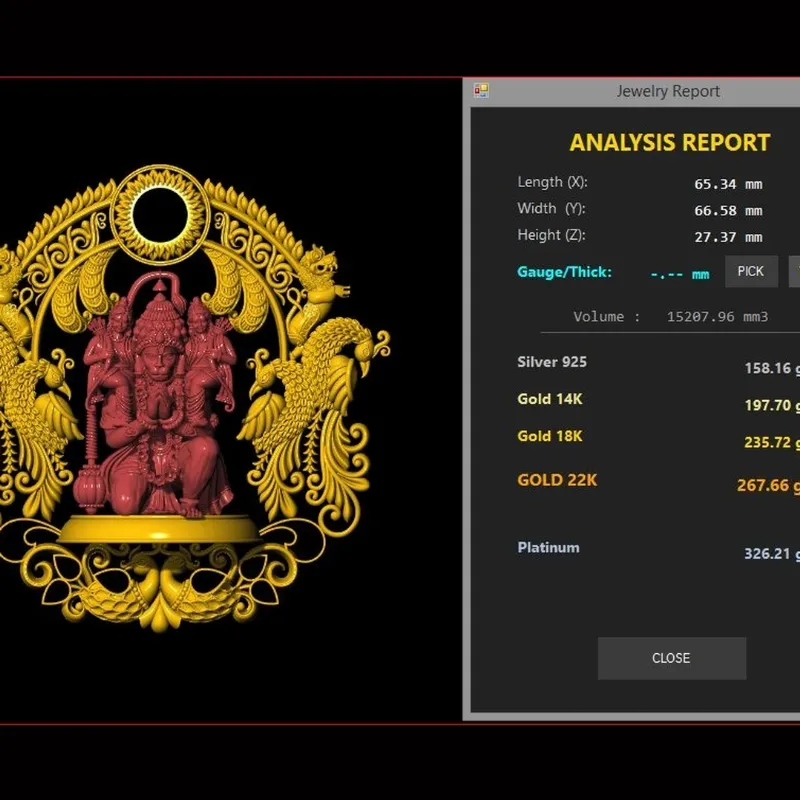Click the PICK button for gauge thickness
800x800 pixels.
751,271
